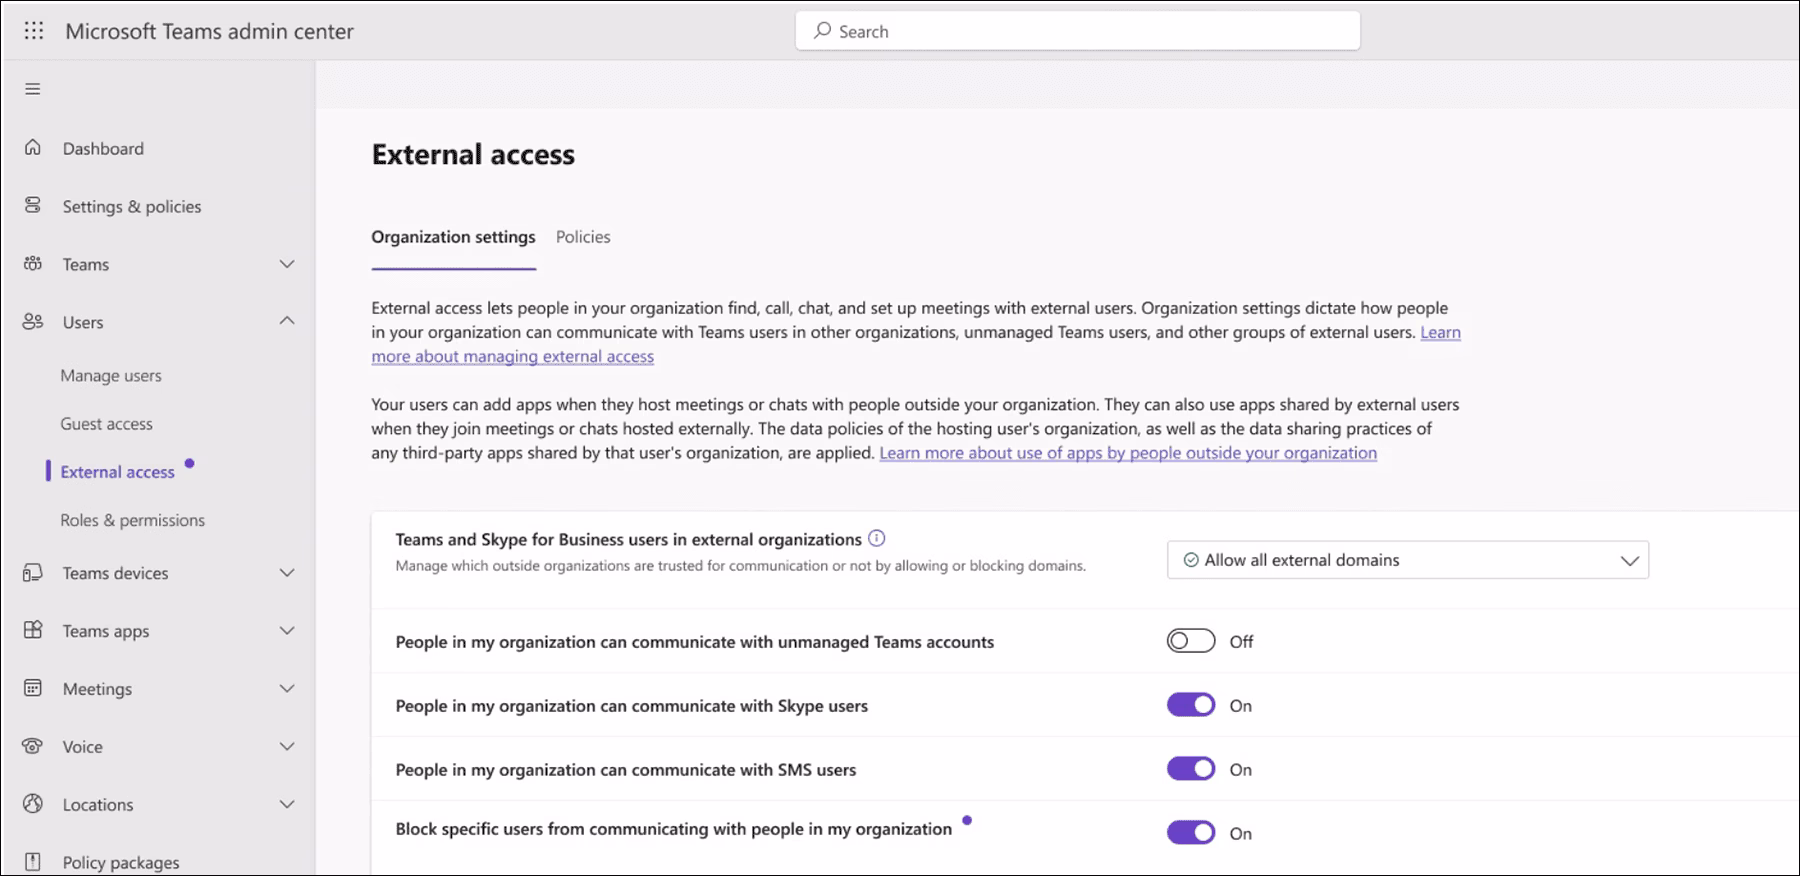This screenshot has width=1800, height=876.
Task: Click the info icon beside external organizations
Action: 877,539
